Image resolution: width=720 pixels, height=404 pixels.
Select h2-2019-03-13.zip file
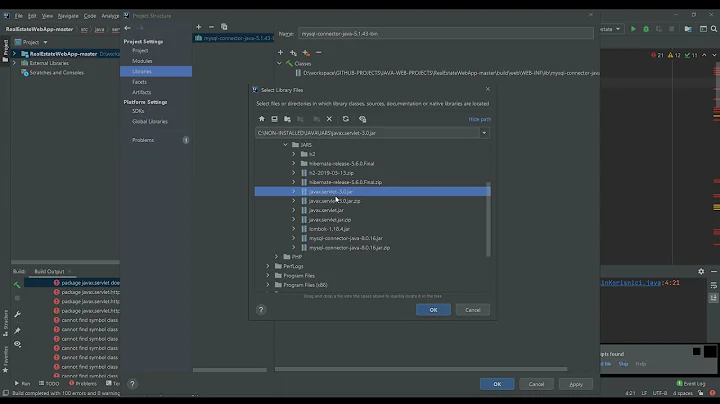(x=331, y=173)
